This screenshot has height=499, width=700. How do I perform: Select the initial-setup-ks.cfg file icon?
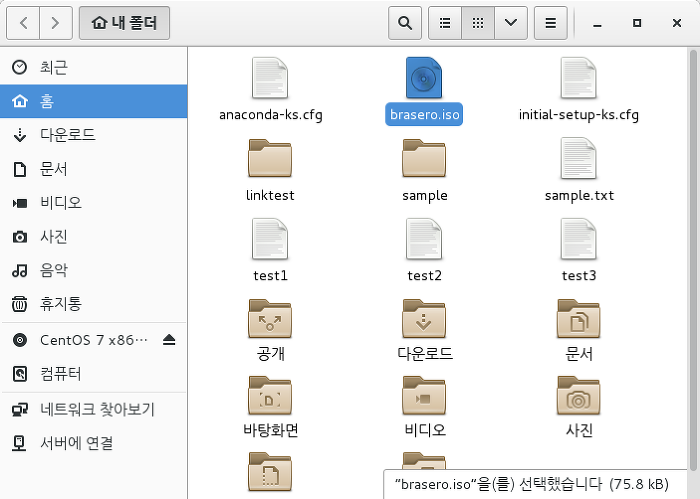579,78
